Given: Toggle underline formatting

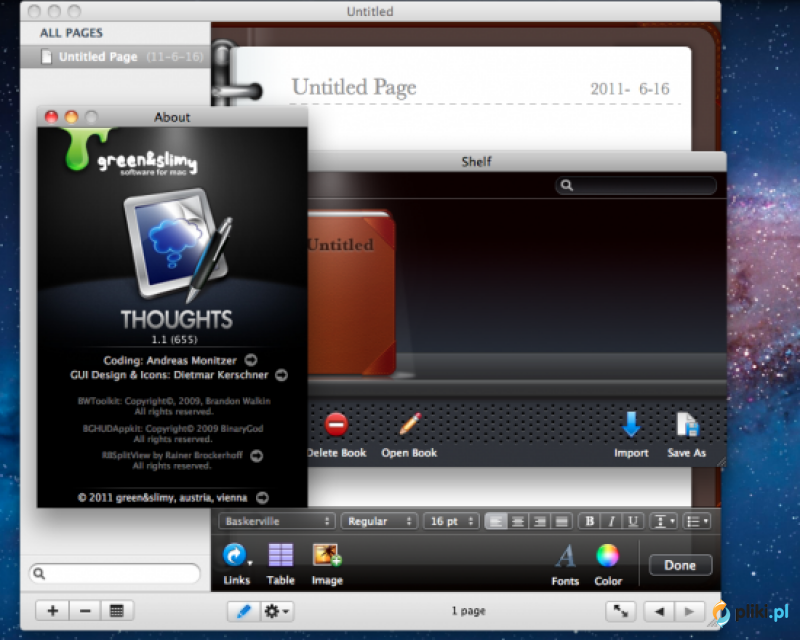Looking at the screenshot, I should (633, 521).
